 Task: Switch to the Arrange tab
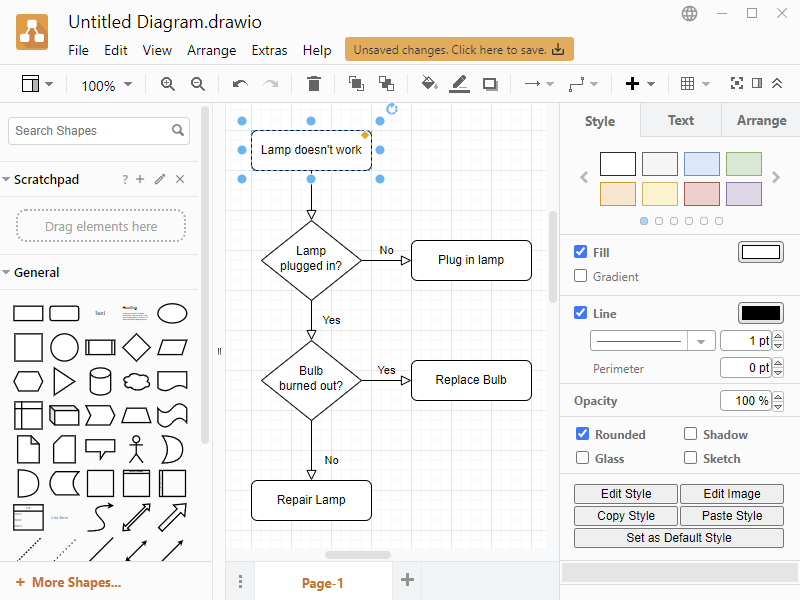pyautogui.click(x=761, y=120)
